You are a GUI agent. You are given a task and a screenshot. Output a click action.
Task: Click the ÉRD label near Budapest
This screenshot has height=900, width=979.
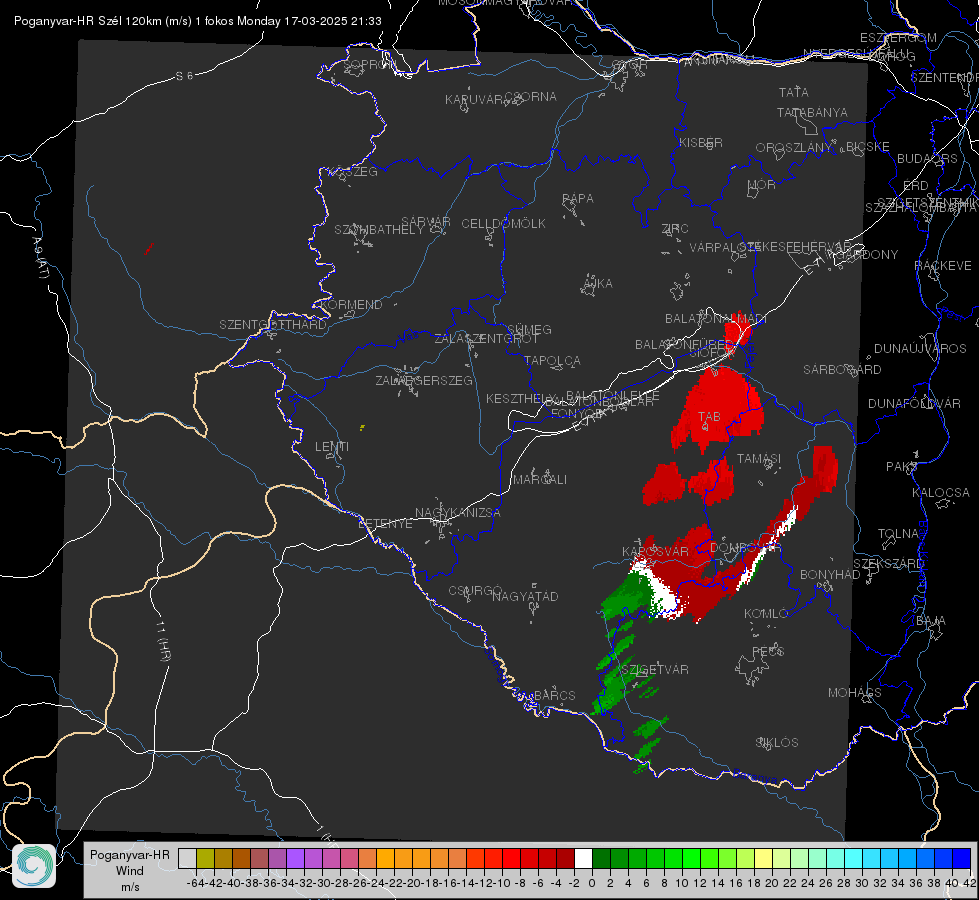pos(916,186)
